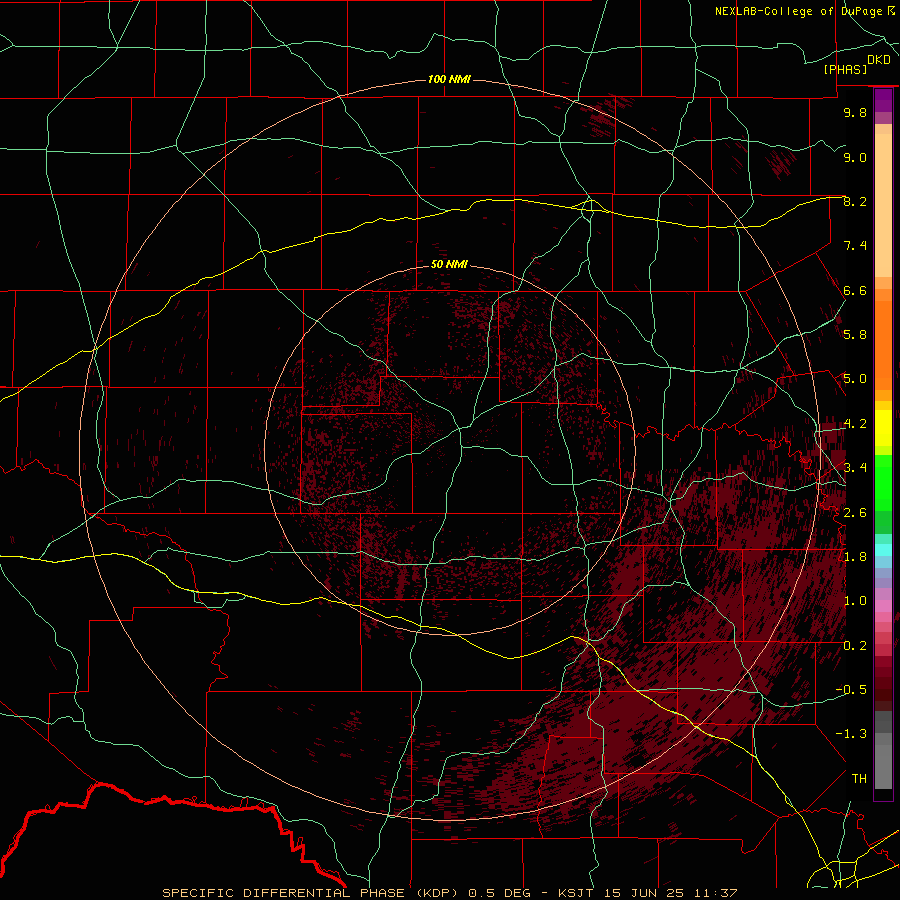Select the 8.2 value on the color scale

[855, 201]
